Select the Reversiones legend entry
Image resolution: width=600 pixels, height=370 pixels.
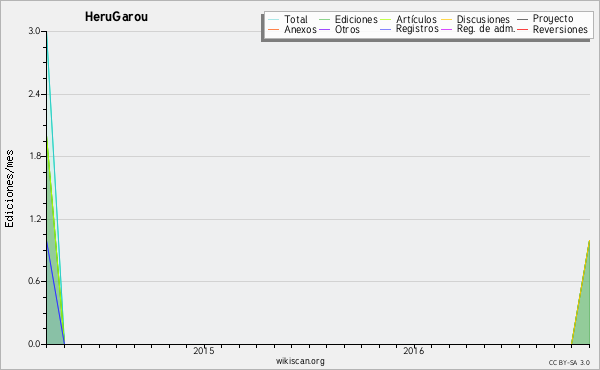pos(560,29)
